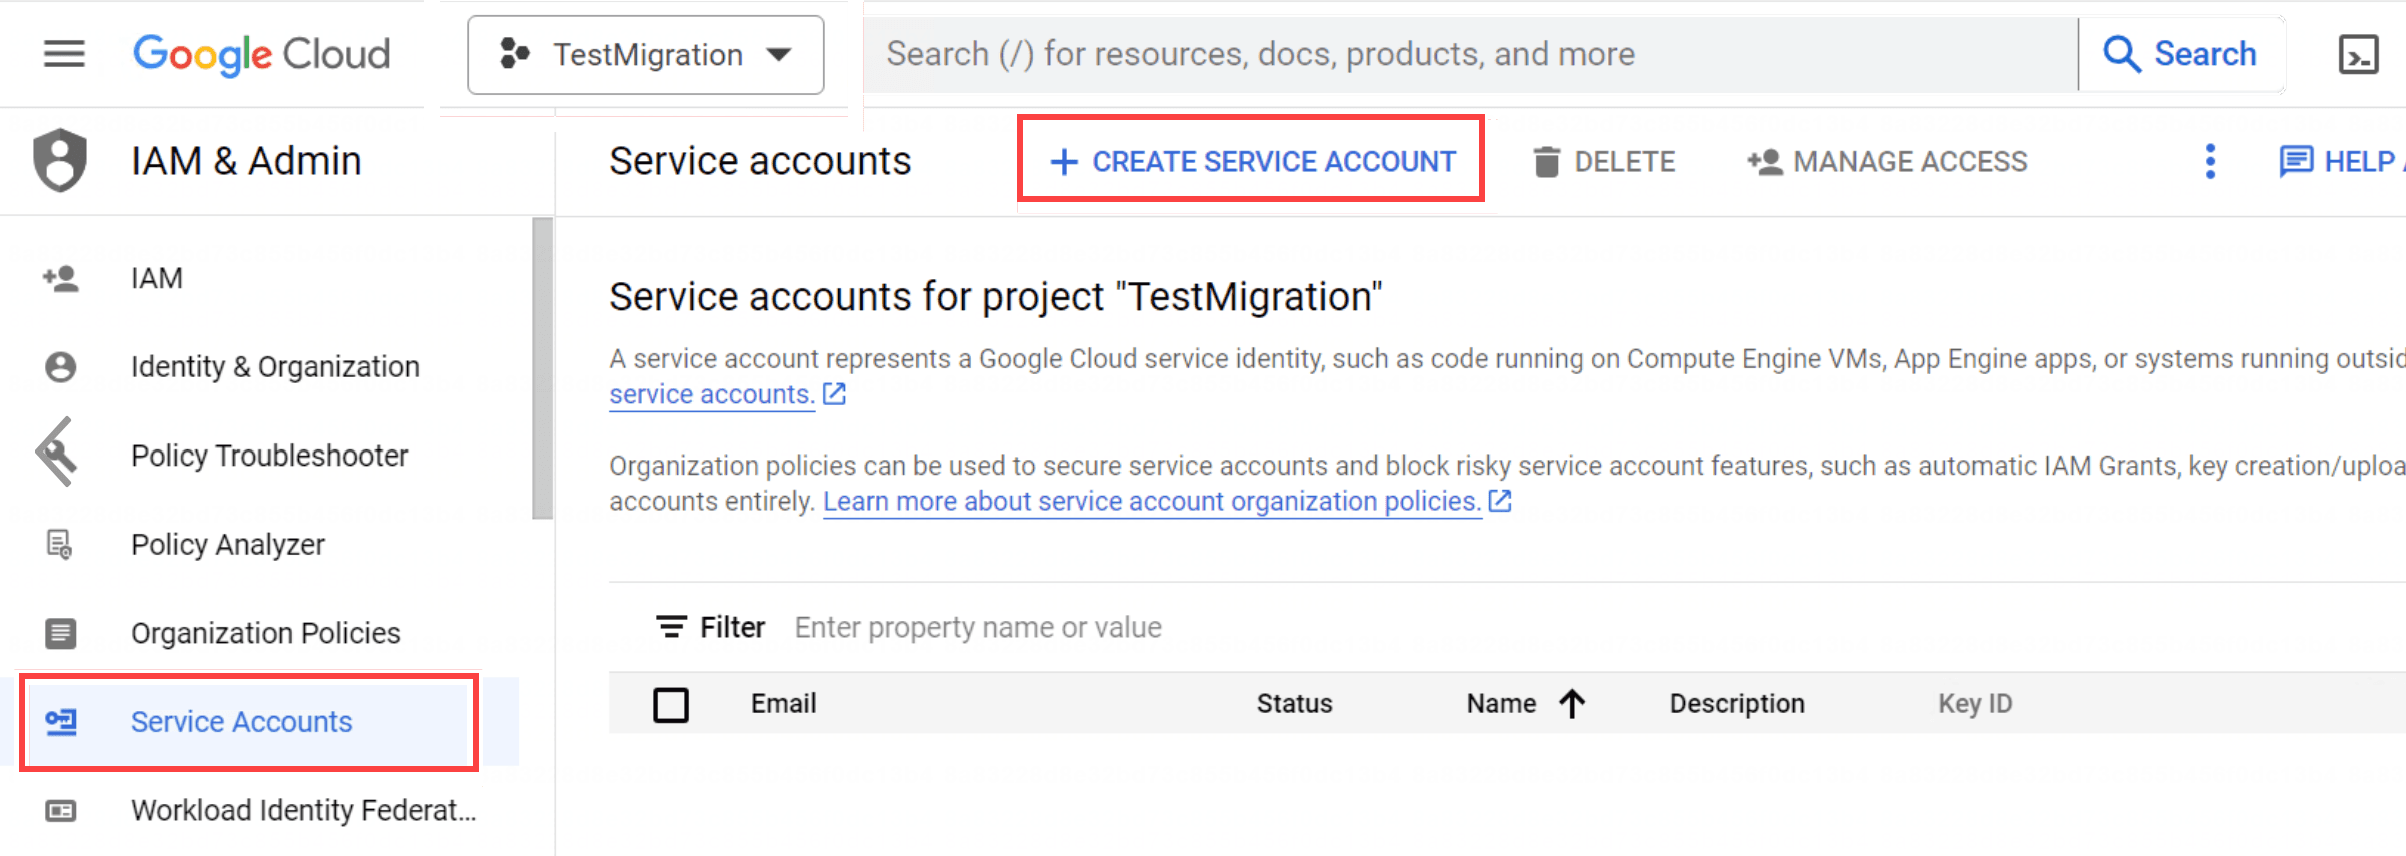Click the Manage Access button
Screen dimensions: 2406x856
pyautogui.click(x=1887, y=162)
